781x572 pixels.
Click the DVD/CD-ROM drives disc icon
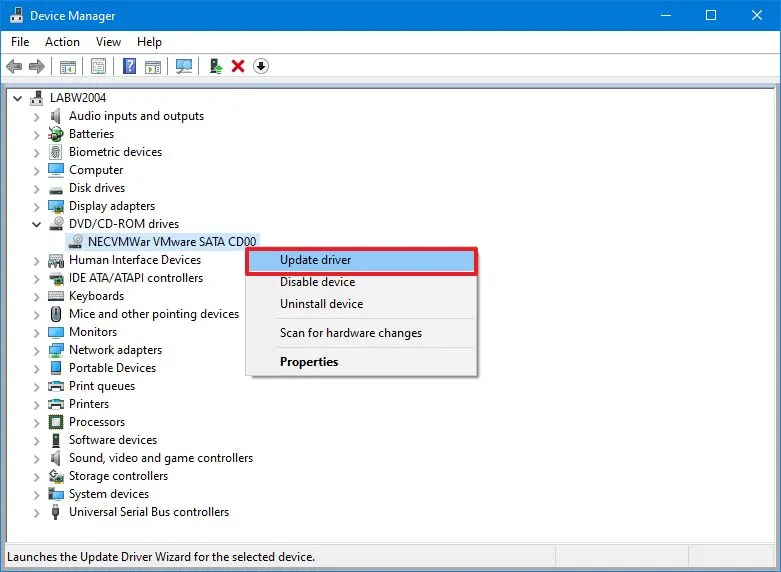click(56, 223)
